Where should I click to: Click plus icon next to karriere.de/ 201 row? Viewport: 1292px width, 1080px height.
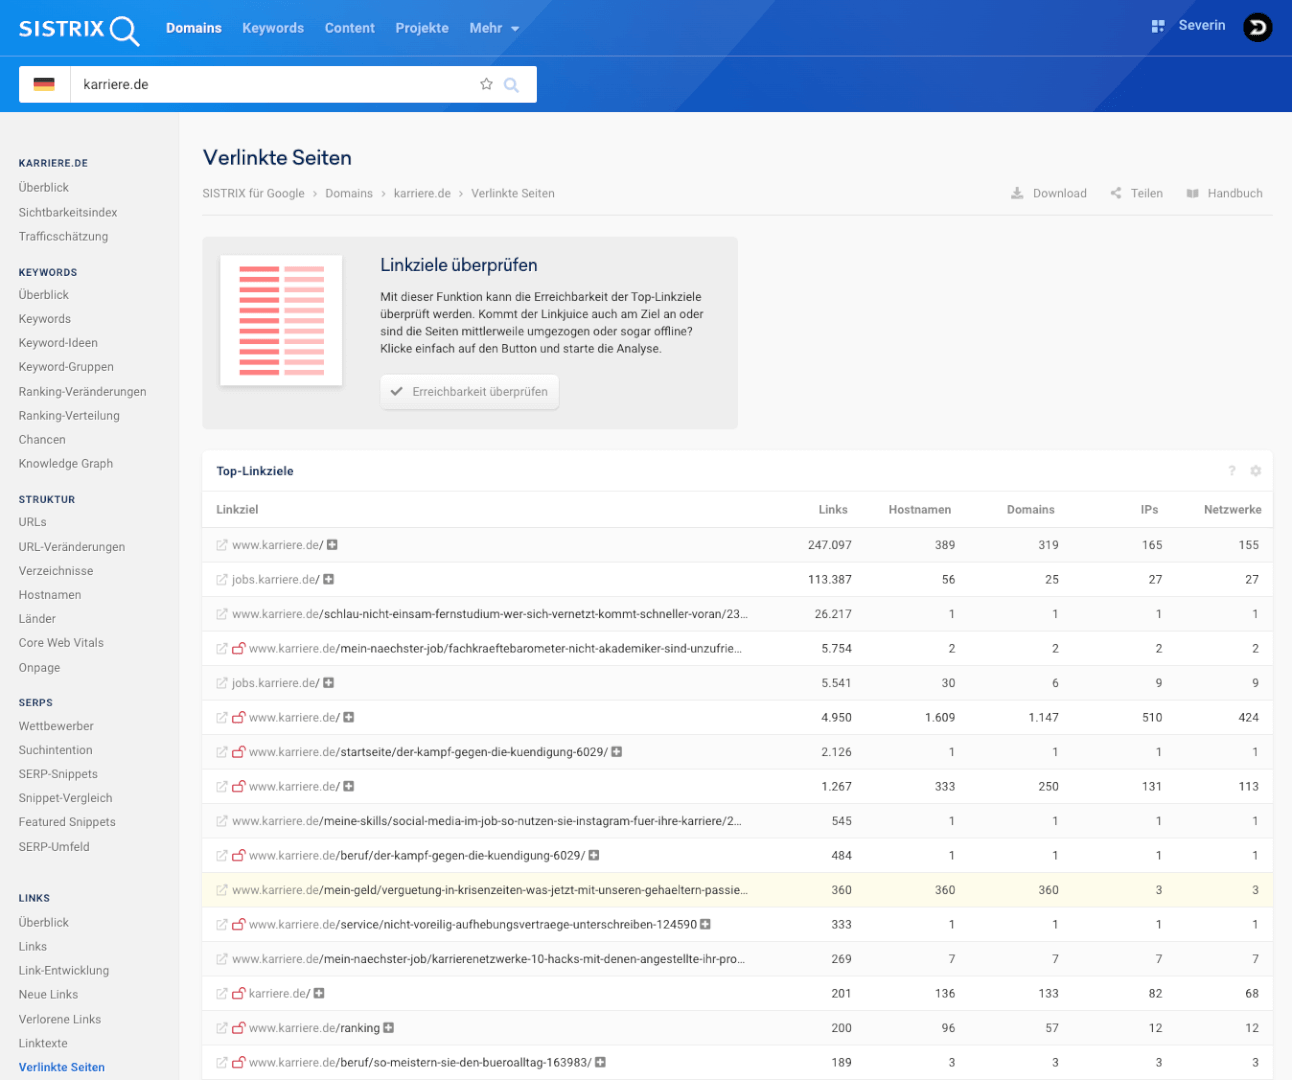tap(319, 994)
